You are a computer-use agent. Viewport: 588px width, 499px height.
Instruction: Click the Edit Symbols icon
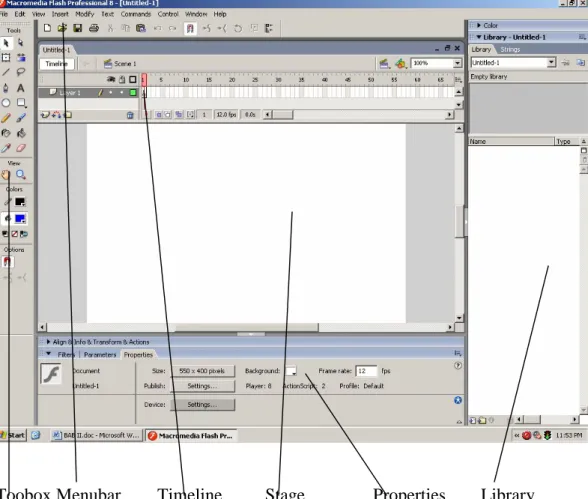click(400, 64)
